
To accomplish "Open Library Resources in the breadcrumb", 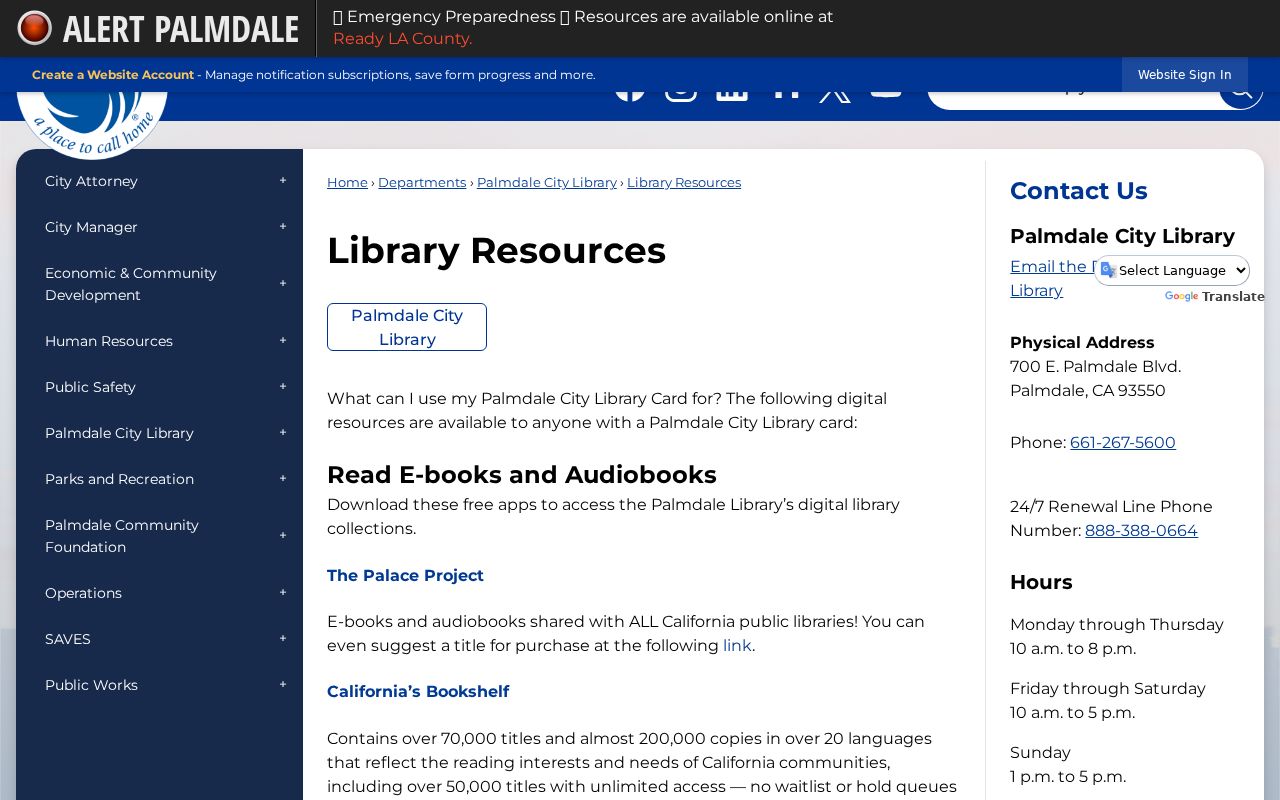I will [x=684, y=182].
